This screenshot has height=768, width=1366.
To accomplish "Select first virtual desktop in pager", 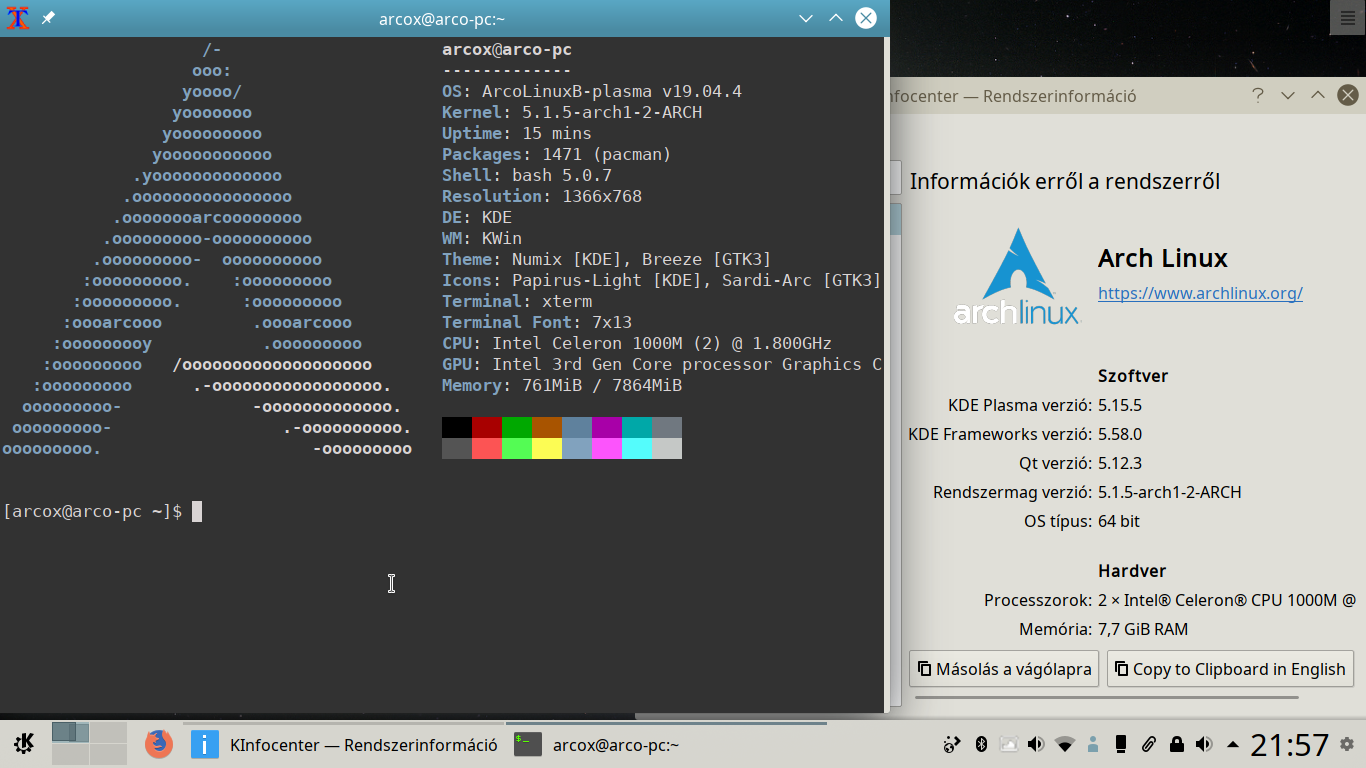I will click(70, 732).
